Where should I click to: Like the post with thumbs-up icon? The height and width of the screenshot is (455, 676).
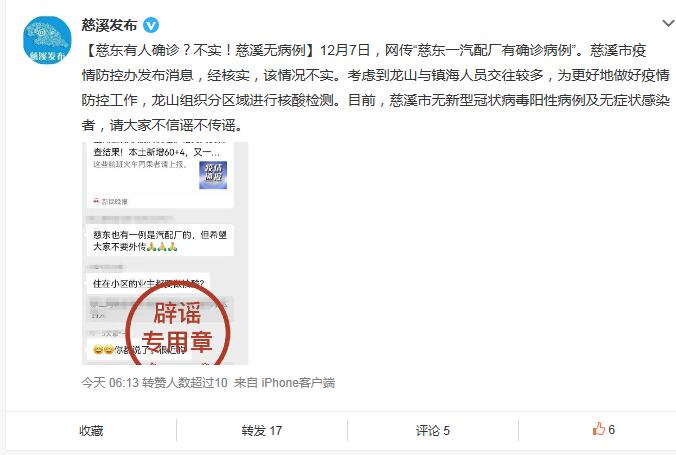point(598,429)
